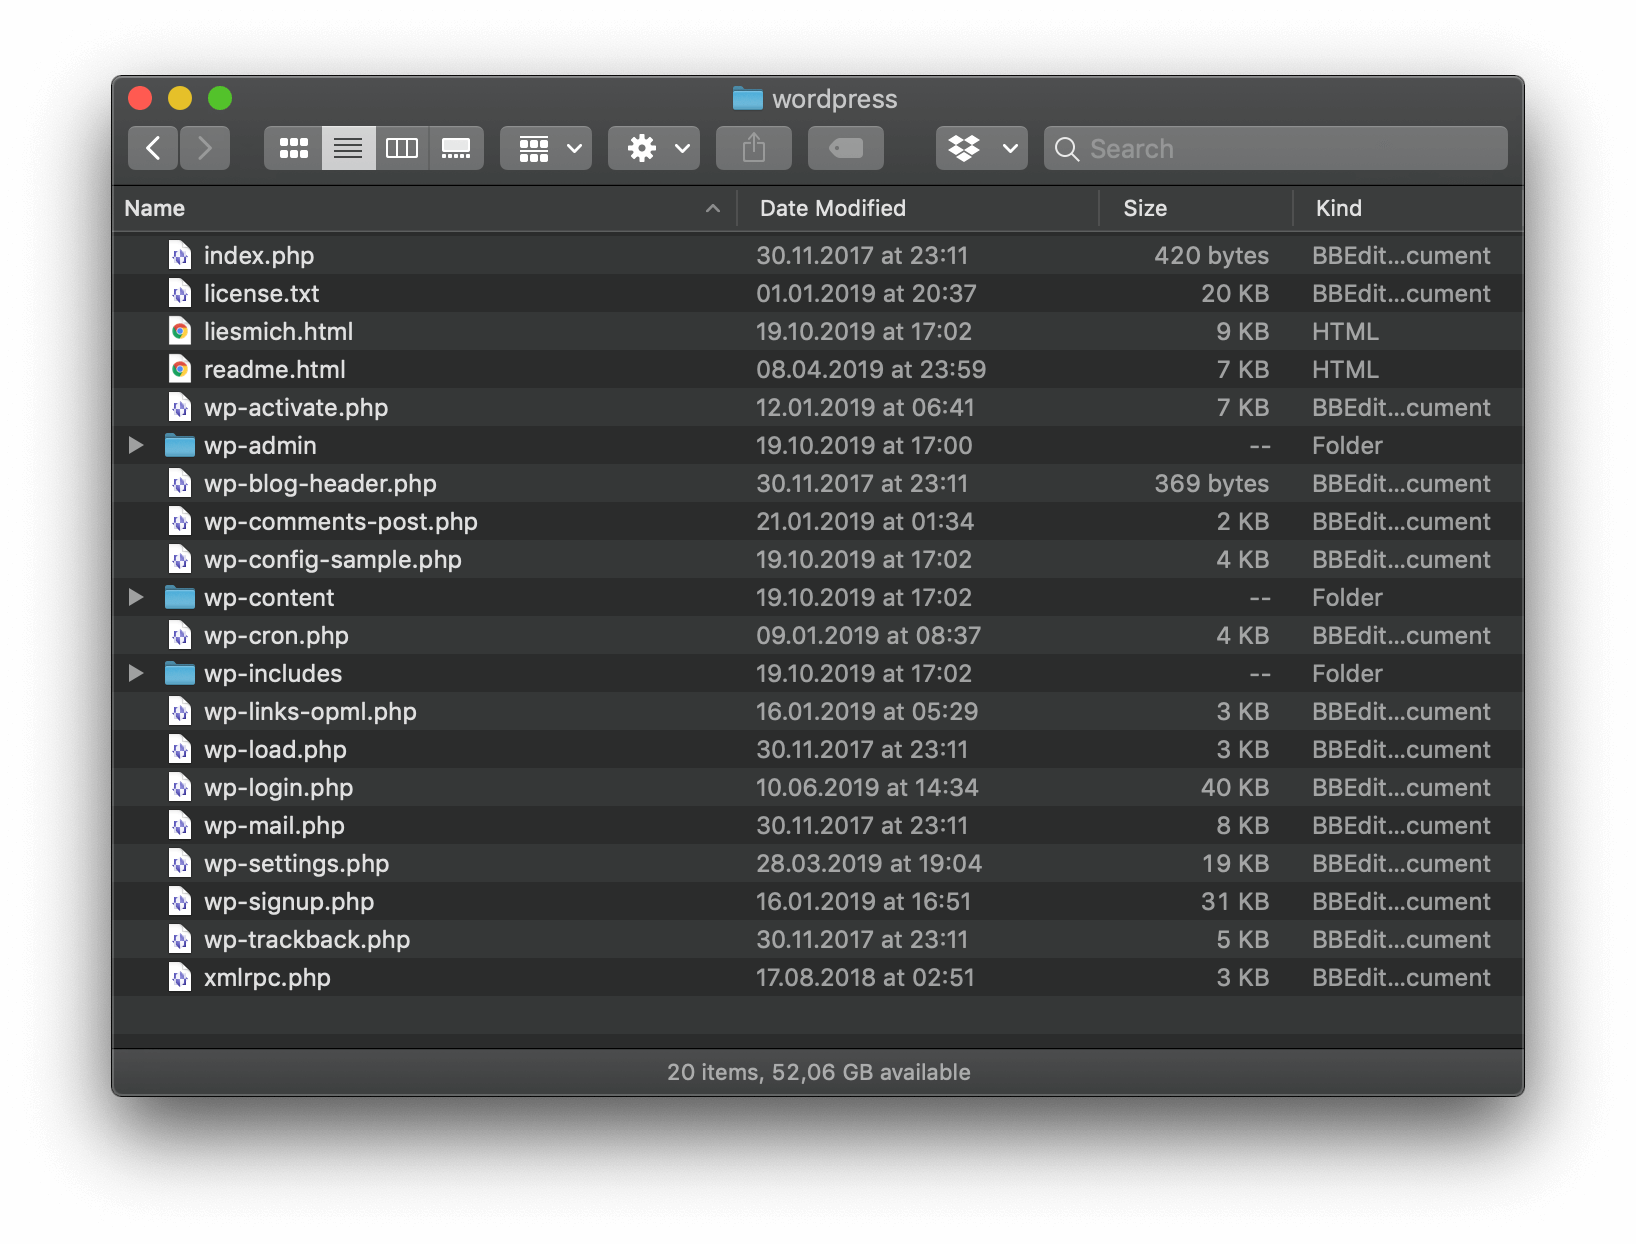
Task: Click the wp-links-opml.php file icon
Action: click(180, 711)
